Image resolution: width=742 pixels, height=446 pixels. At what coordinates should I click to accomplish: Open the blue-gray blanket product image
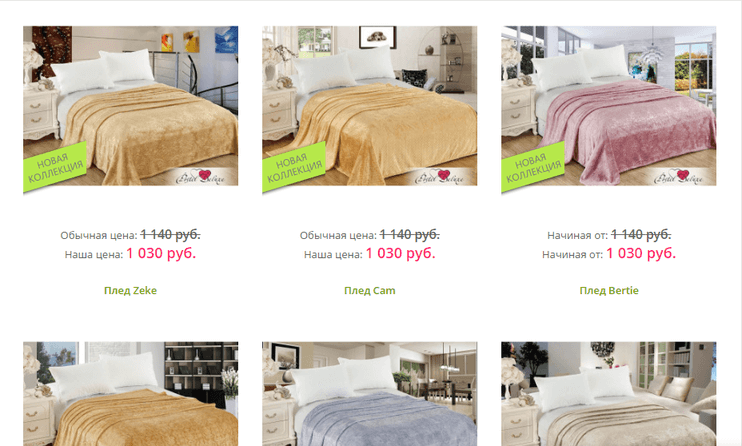[x=370, y=393]
